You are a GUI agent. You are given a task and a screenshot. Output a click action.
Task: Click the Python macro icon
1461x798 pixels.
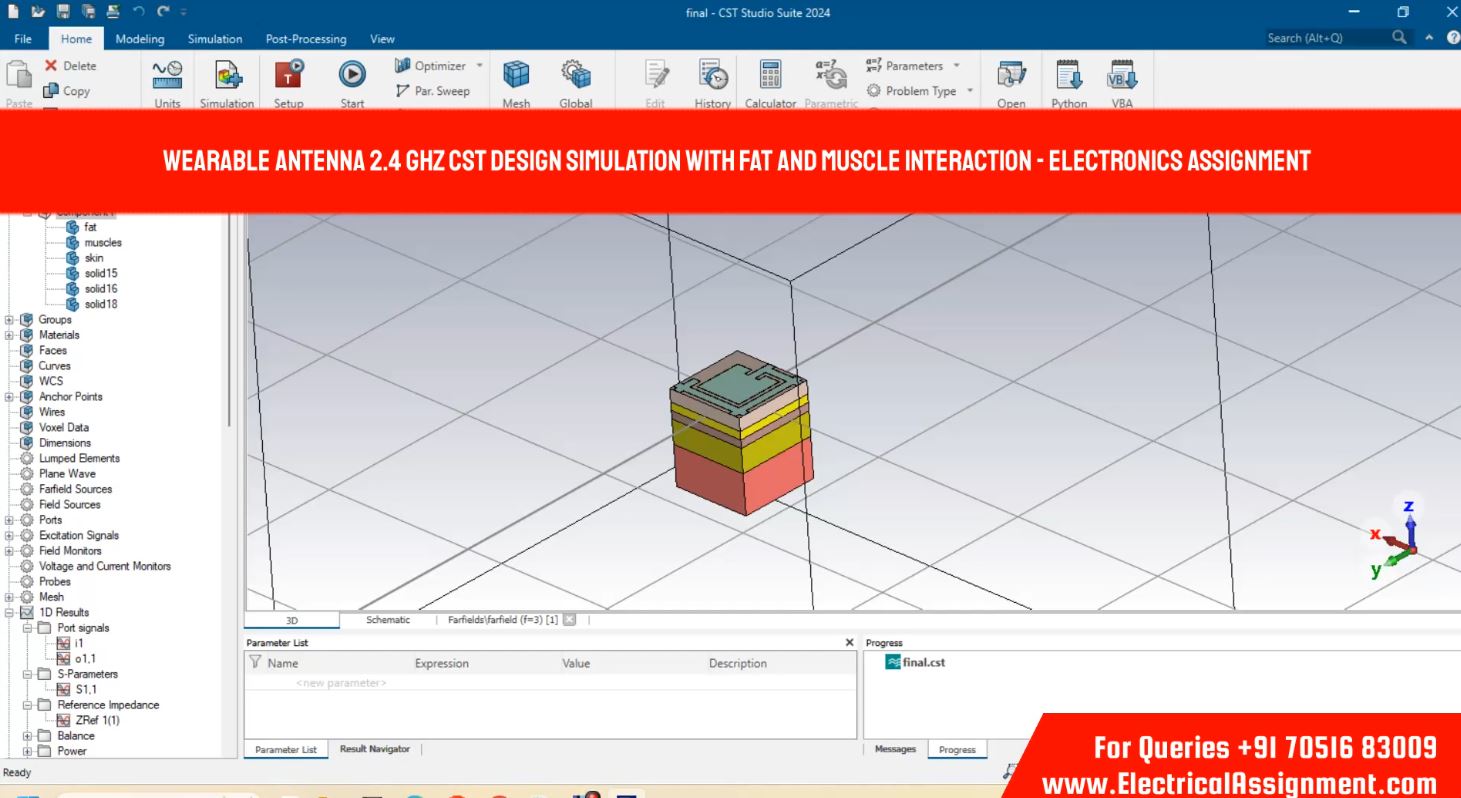pos(1069,75)
